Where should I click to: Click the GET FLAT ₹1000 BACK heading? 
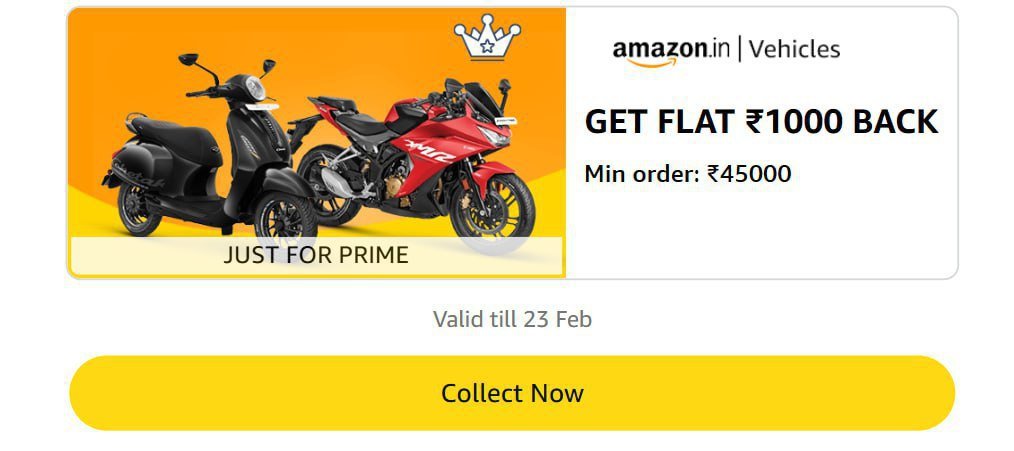pos(761,122)
